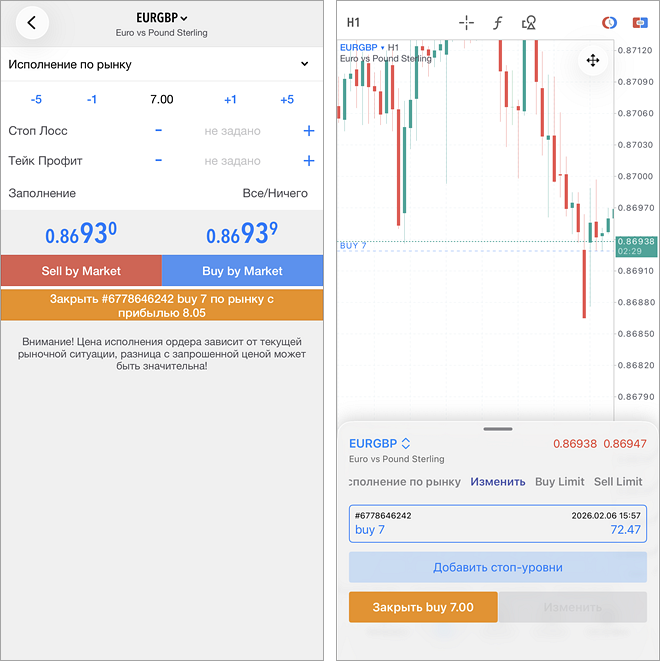660x661 pixels.
Task: Open the chart objects shapes icon
Action: tap(529, 23)
